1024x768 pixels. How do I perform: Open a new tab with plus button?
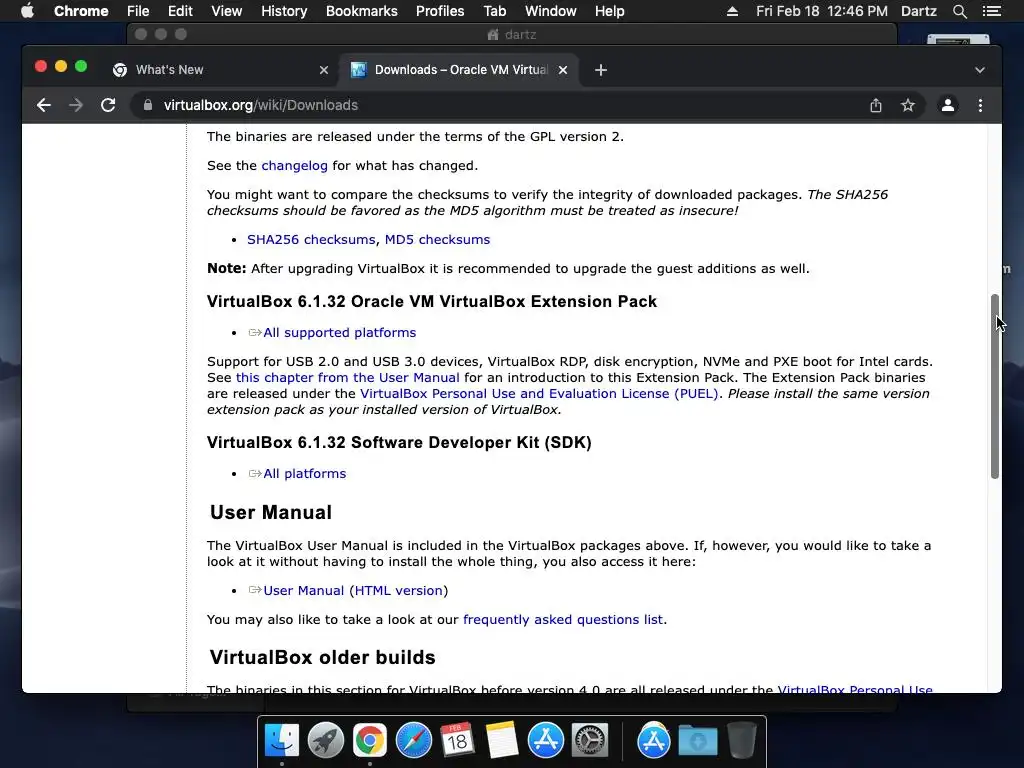pyautogui.click(x=601, y=70)
